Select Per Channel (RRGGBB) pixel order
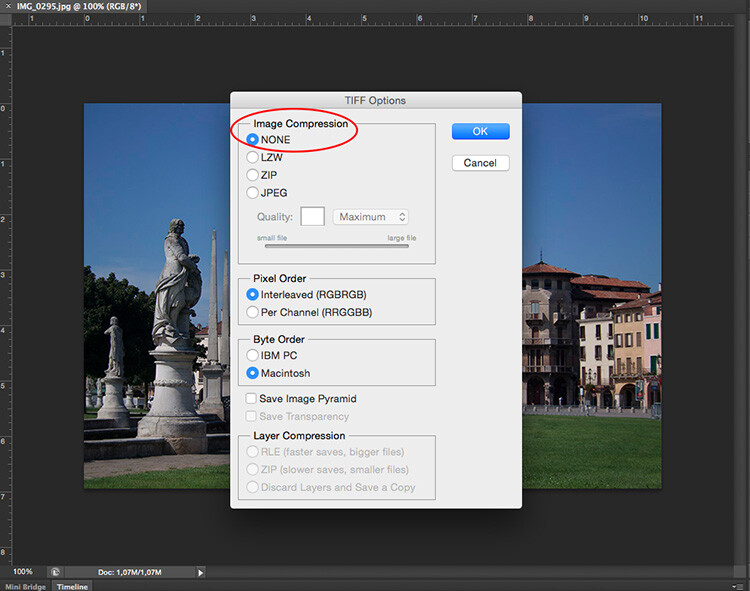Viewport: 750px width, 591px height. coord(252,312)
